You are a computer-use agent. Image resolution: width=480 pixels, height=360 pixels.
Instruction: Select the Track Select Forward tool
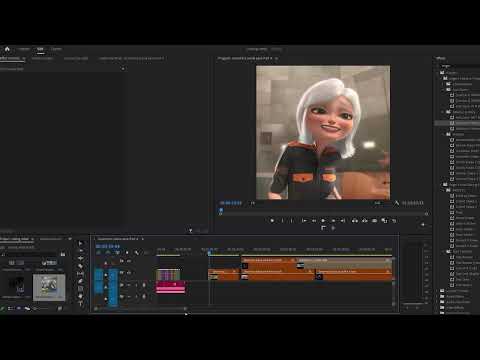[x=81, y=251]
